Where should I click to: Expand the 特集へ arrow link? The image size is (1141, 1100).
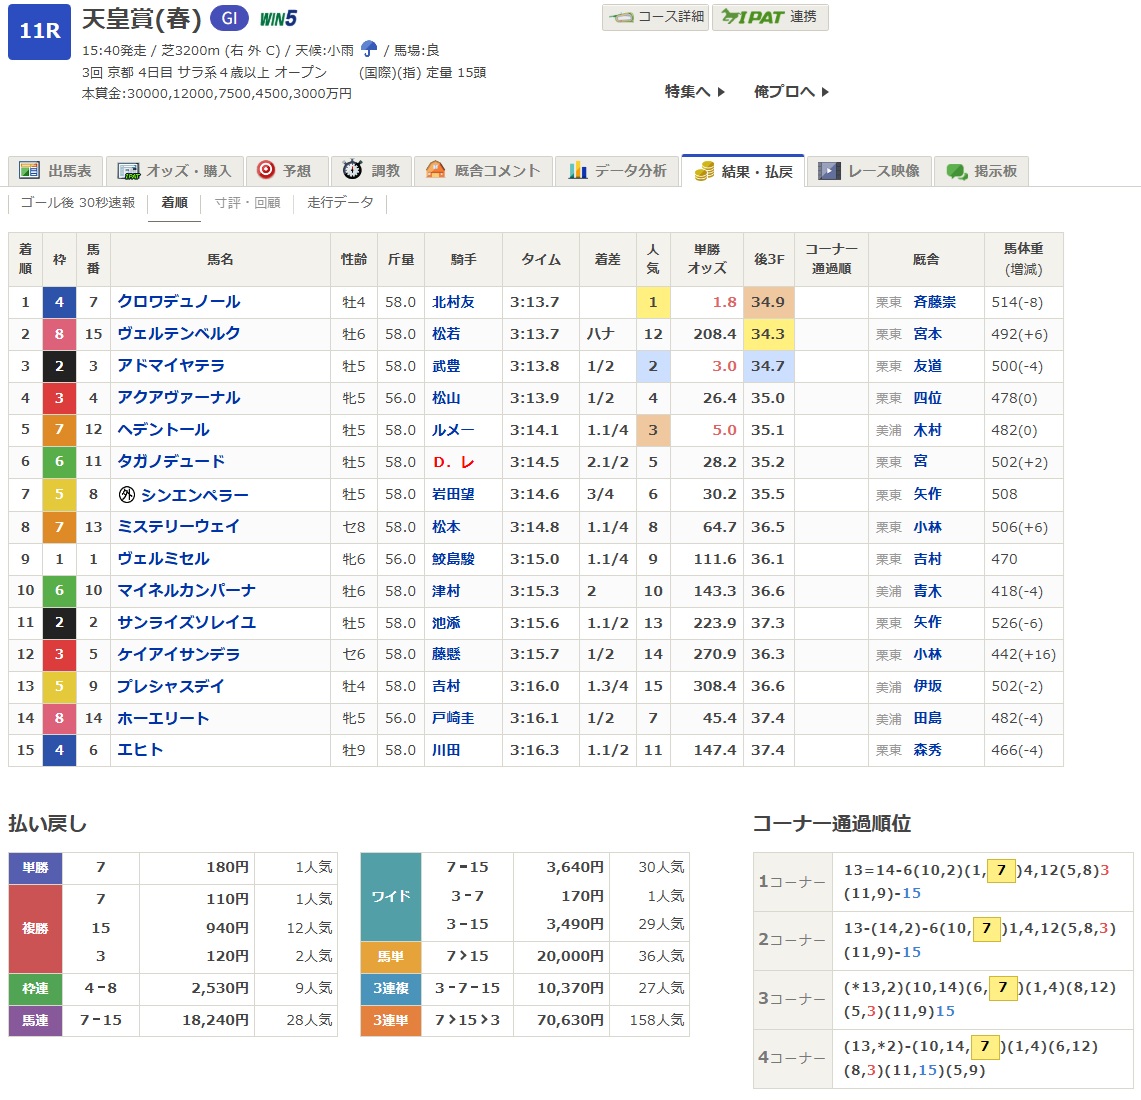click(694, 92)
